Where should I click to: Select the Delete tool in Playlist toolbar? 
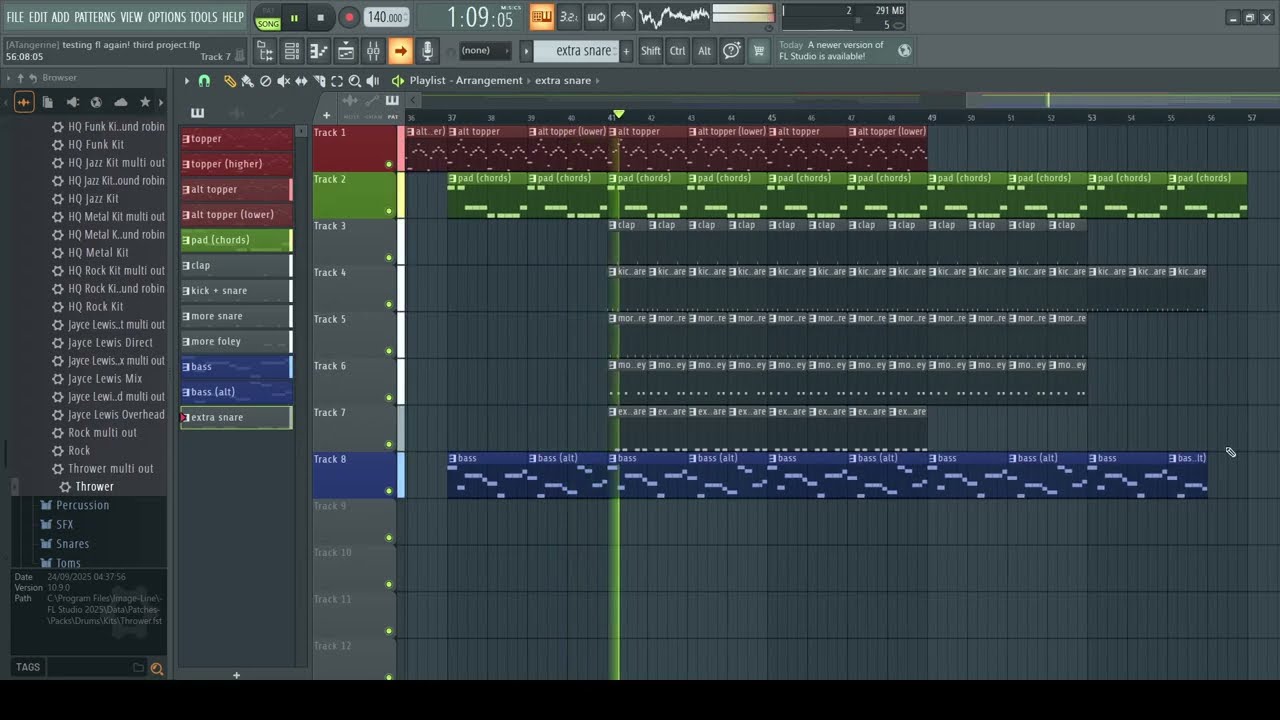tap(265, 81)
